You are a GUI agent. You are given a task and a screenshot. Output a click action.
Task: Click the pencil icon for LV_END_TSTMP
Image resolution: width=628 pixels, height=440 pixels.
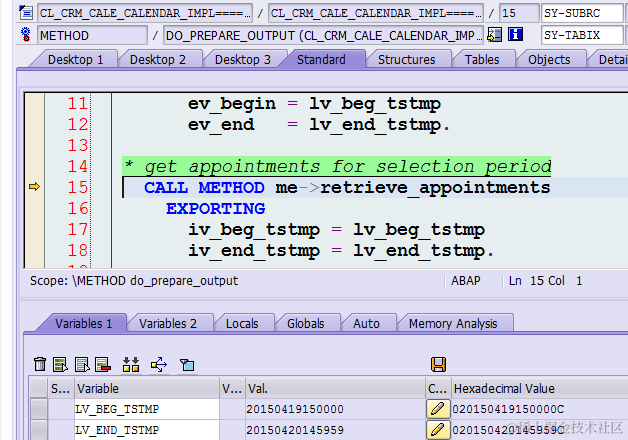[x=438, y=430]
